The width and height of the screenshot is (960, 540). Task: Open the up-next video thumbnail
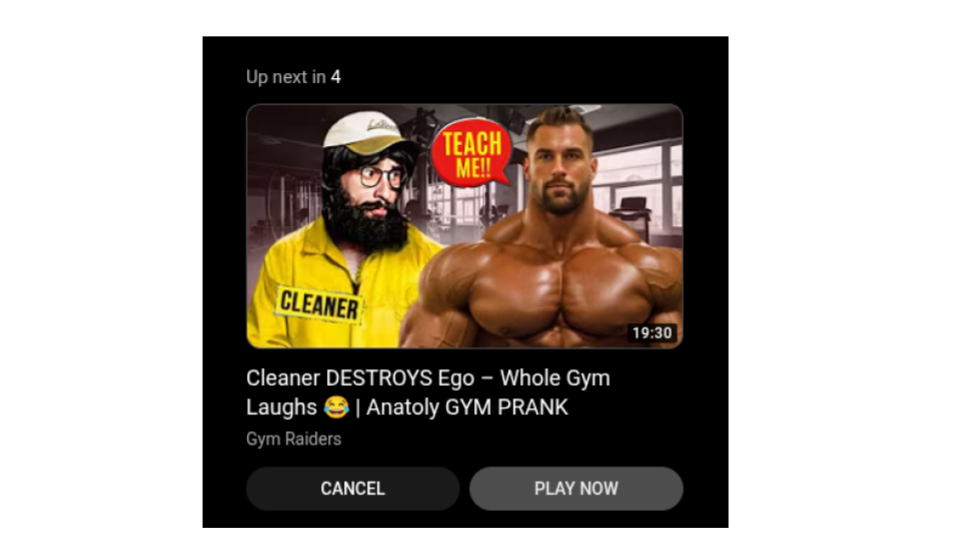tap(465, 226)
